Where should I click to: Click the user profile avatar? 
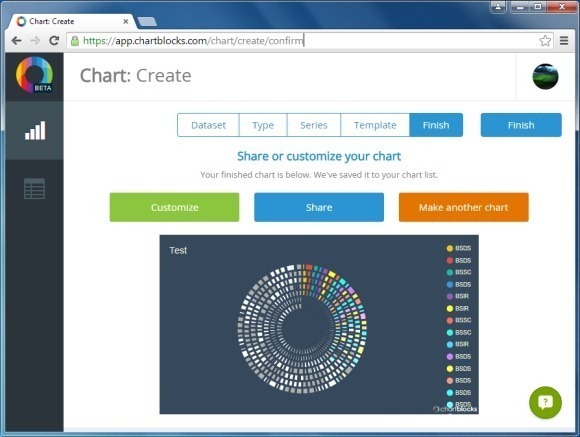click(x=545, y=77)
